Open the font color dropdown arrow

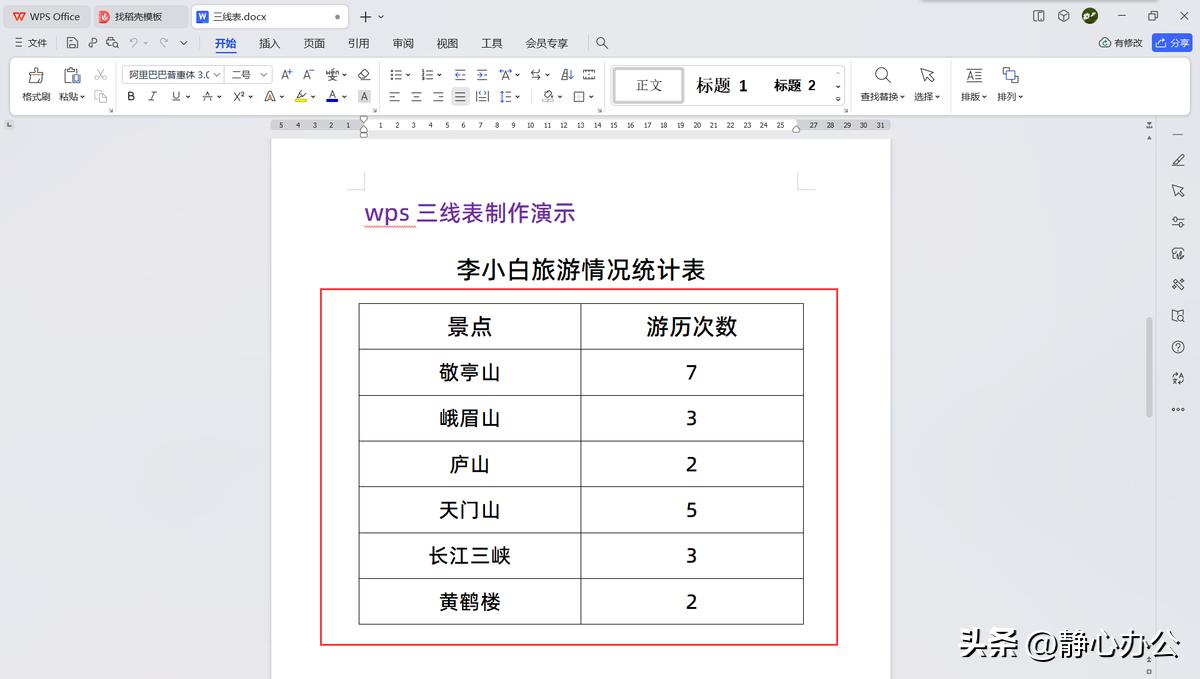click(344, 96)
